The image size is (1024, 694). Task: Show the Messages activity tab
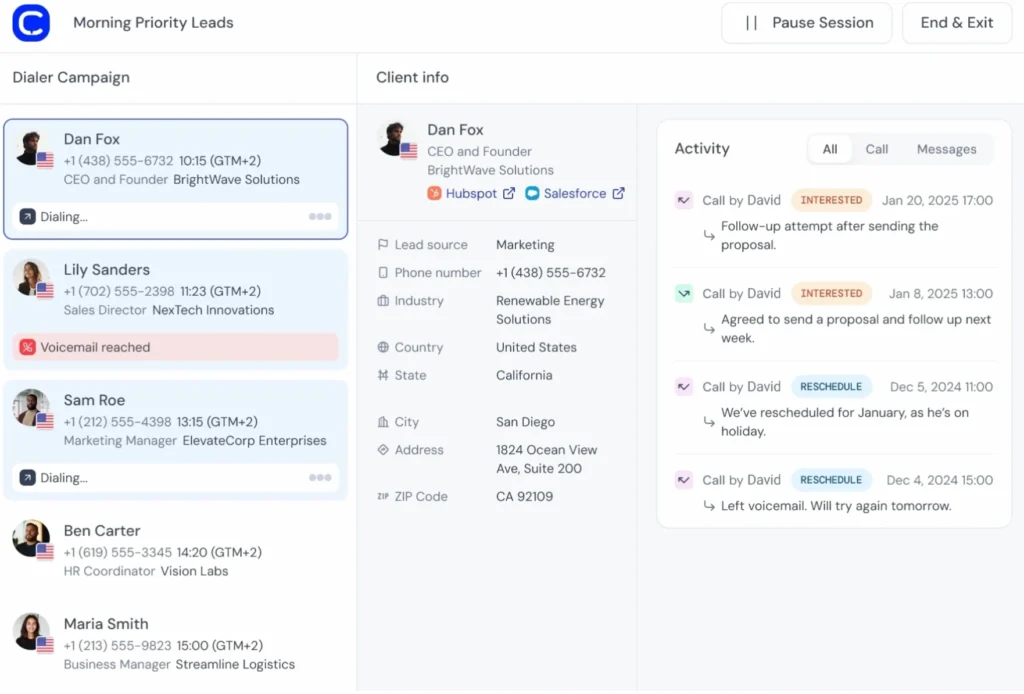pos(946,149)
